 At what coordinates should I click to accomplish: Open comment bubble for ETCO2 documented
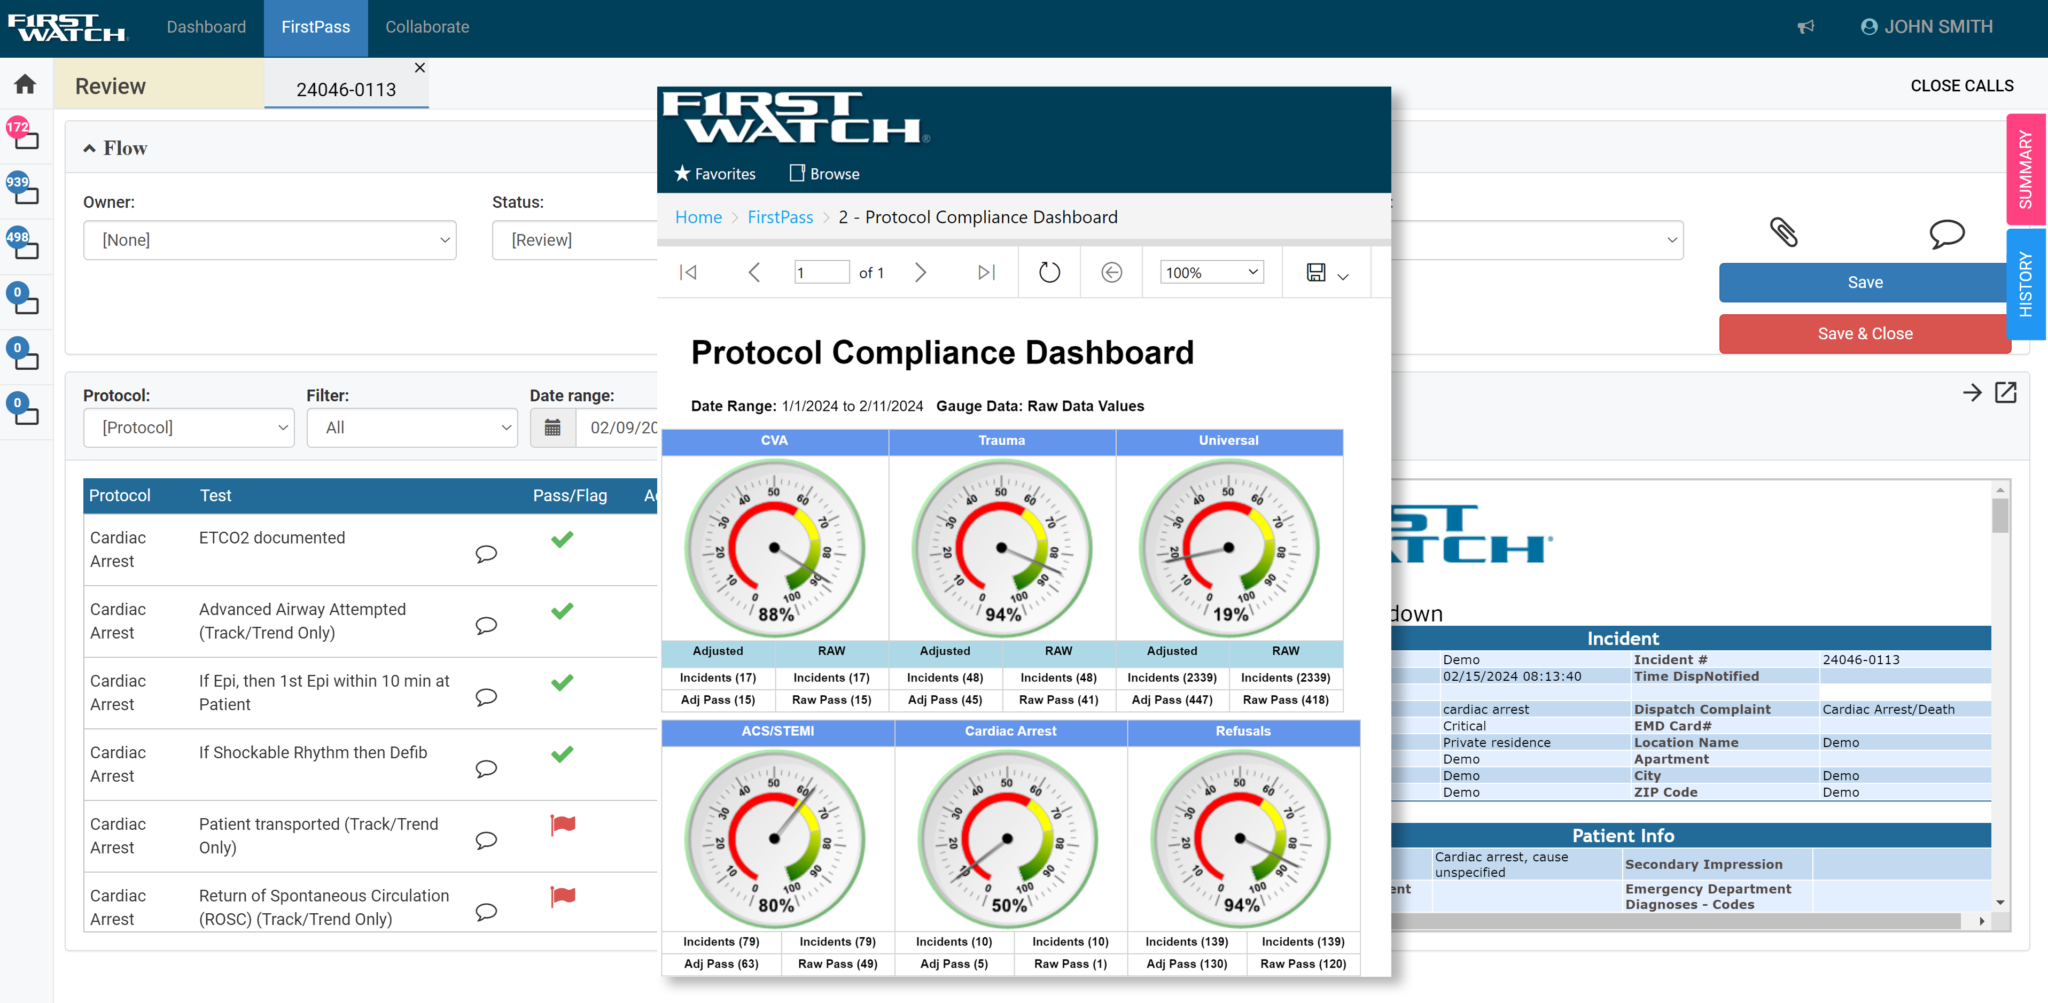tap(486, 554)
